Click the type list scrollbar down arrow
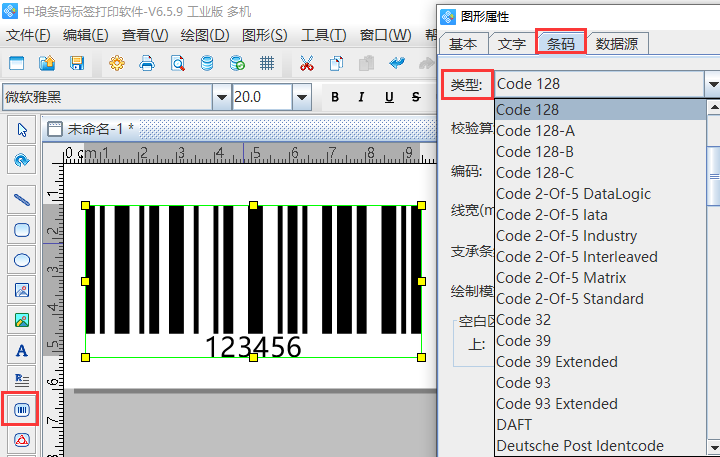The width and height of the screenshot is (720, 457). point(714,447)
